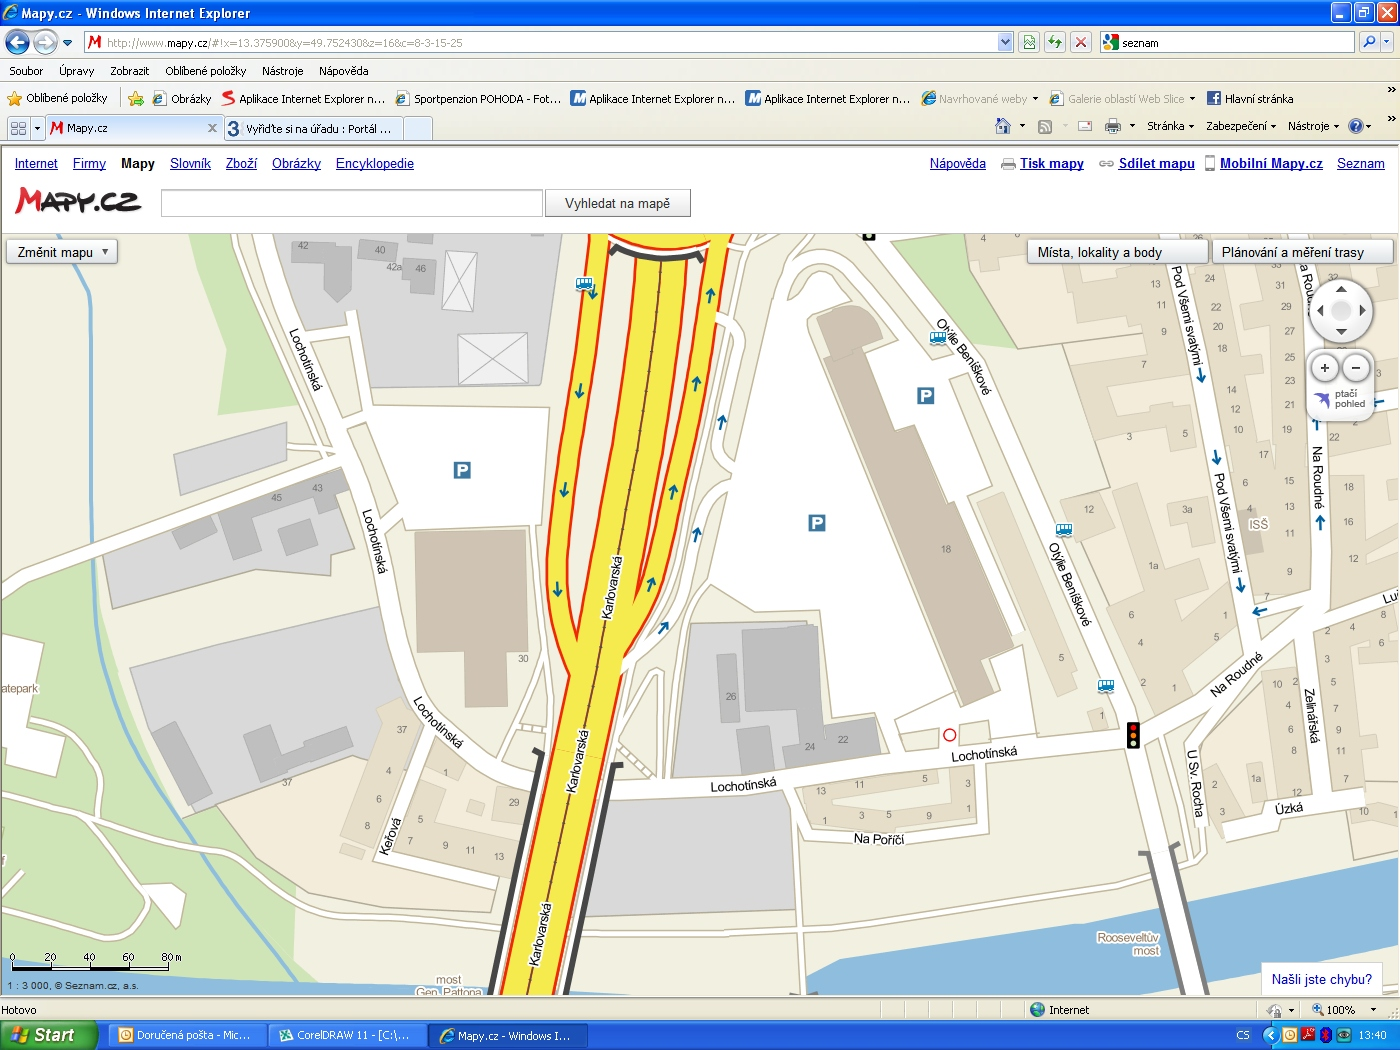Click the Oblíbené položky star button
This screenshot has height=1050, width=1400.
pos(57,98)
